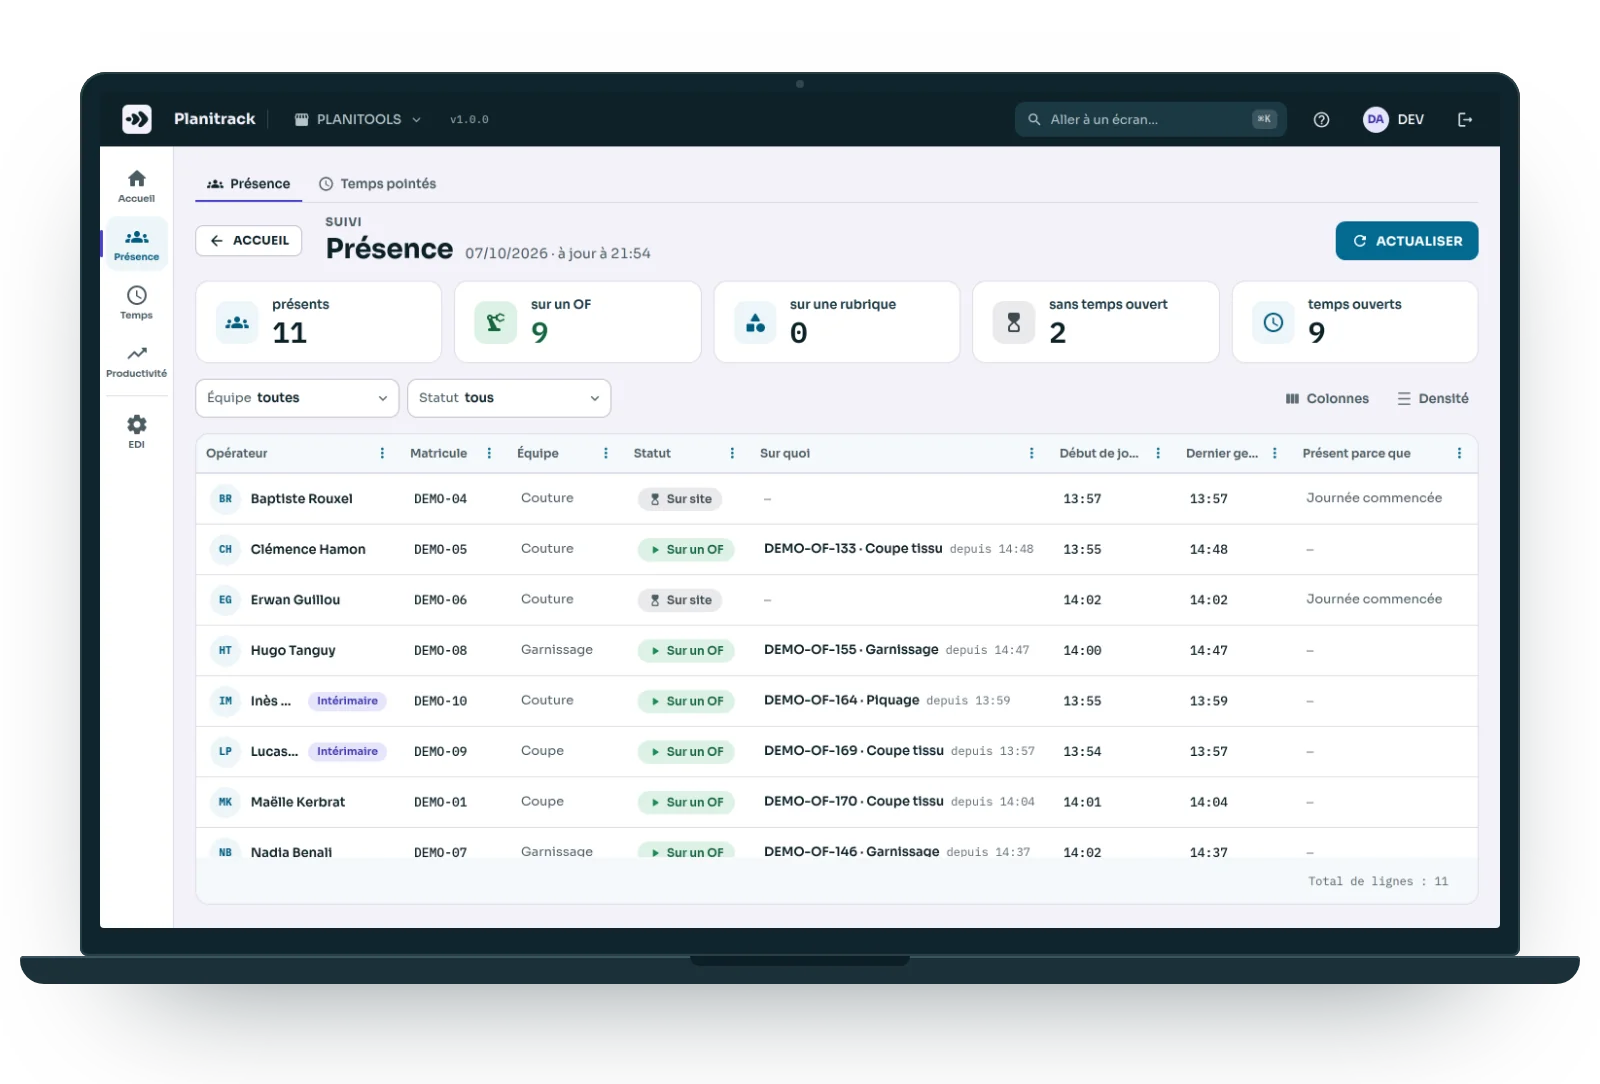Viewport: 1600px width, 1084px height.
Task: Open Opérateur column menu
Action: (x=382, y=453)
